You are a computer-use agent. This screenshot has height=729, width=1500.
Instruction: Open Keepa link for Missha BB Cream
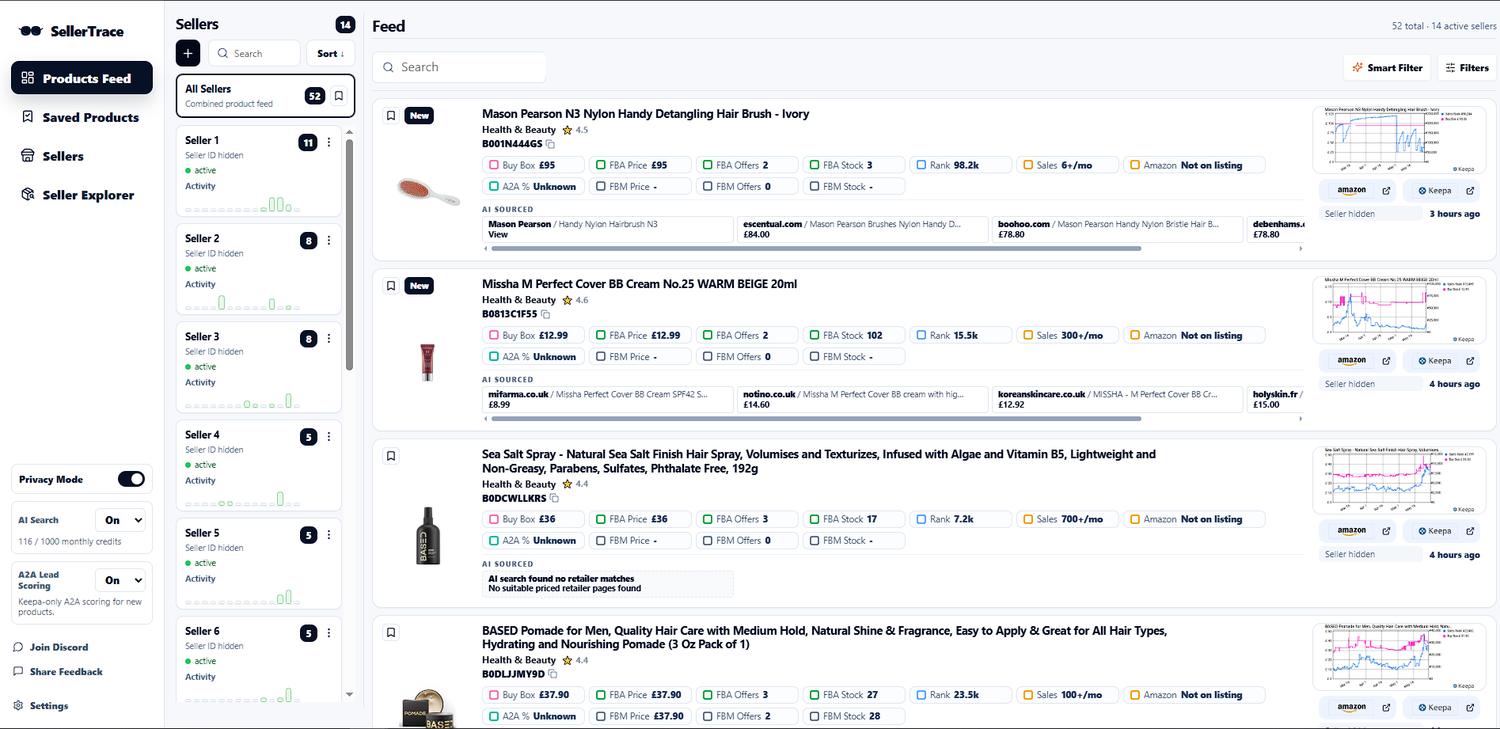pos(1440,361)
